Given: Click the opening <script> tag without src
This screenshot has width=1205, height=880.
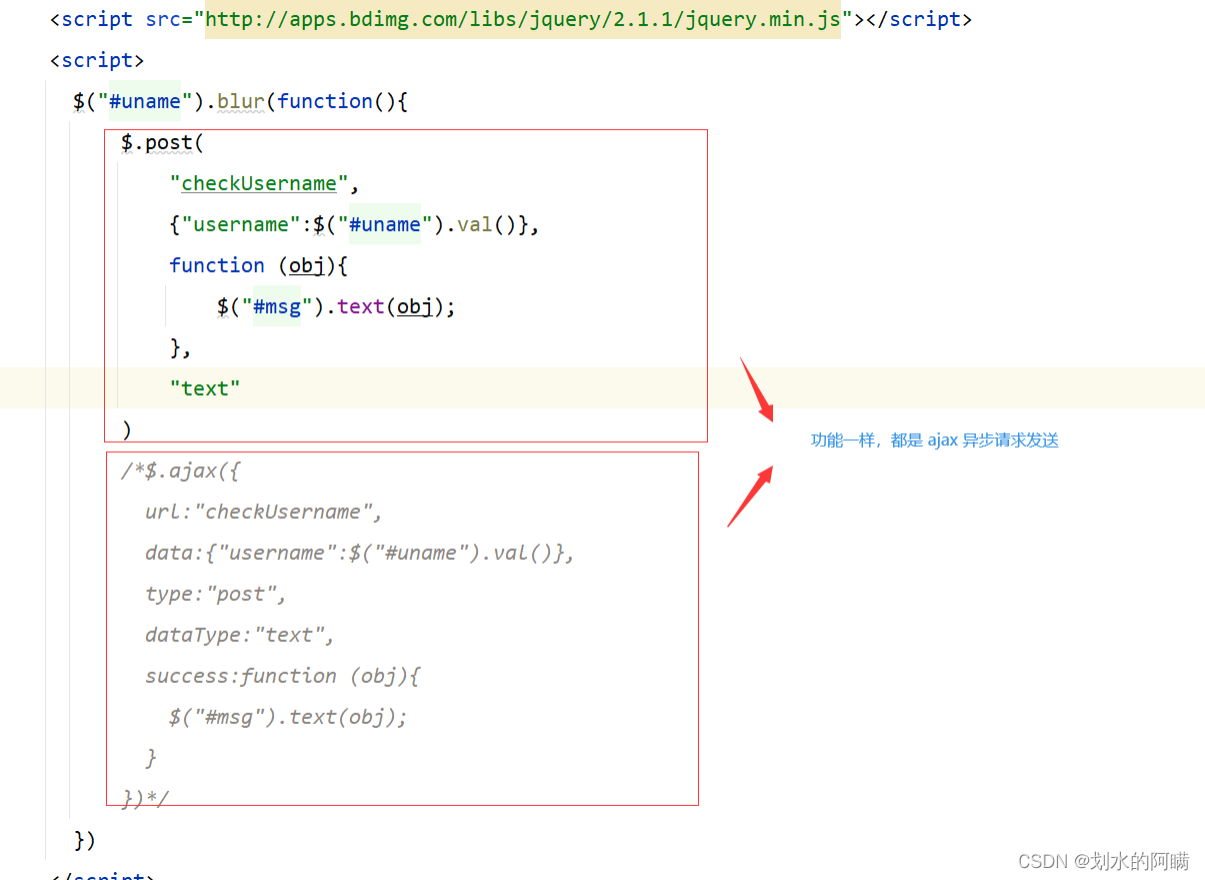Looking at the screenshot, I should tap(97, 60).
